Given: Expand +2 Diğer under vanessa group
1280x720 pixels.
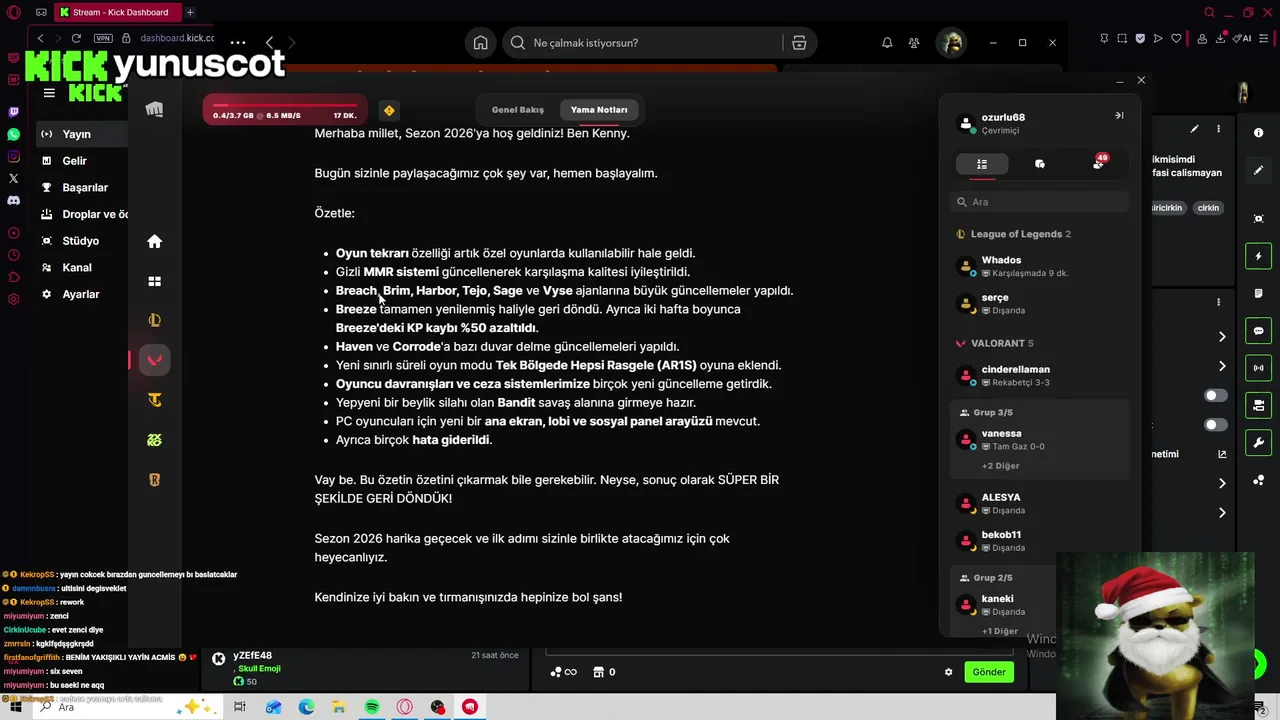Looking at the screenshot, I should click(x=1000, y=466).
